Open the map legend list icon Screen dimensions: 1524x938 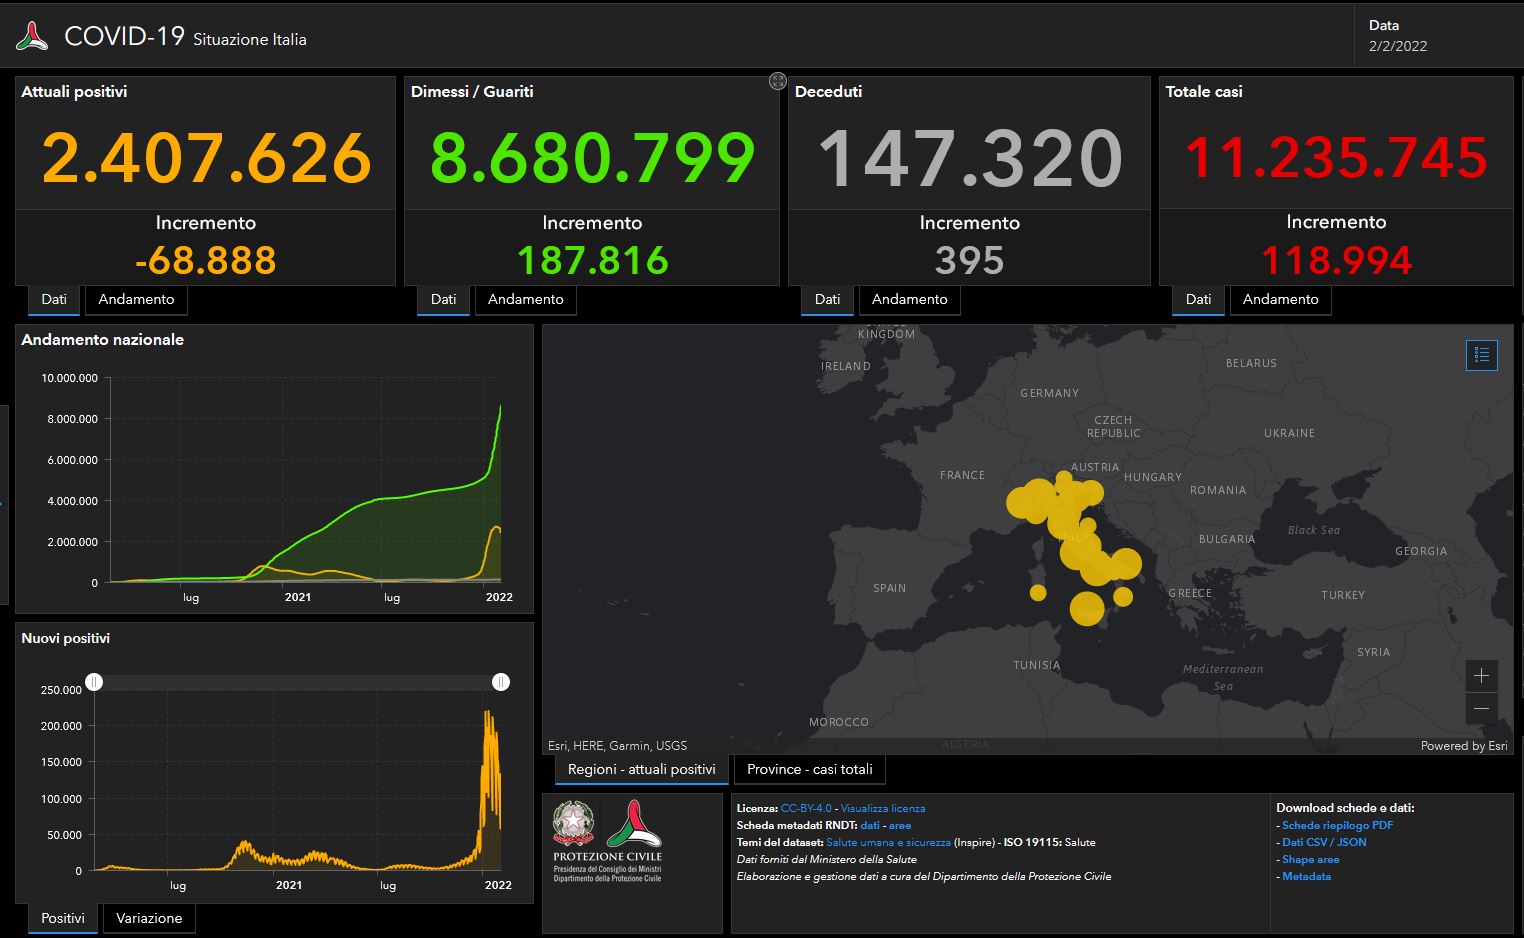(1481, 355)
